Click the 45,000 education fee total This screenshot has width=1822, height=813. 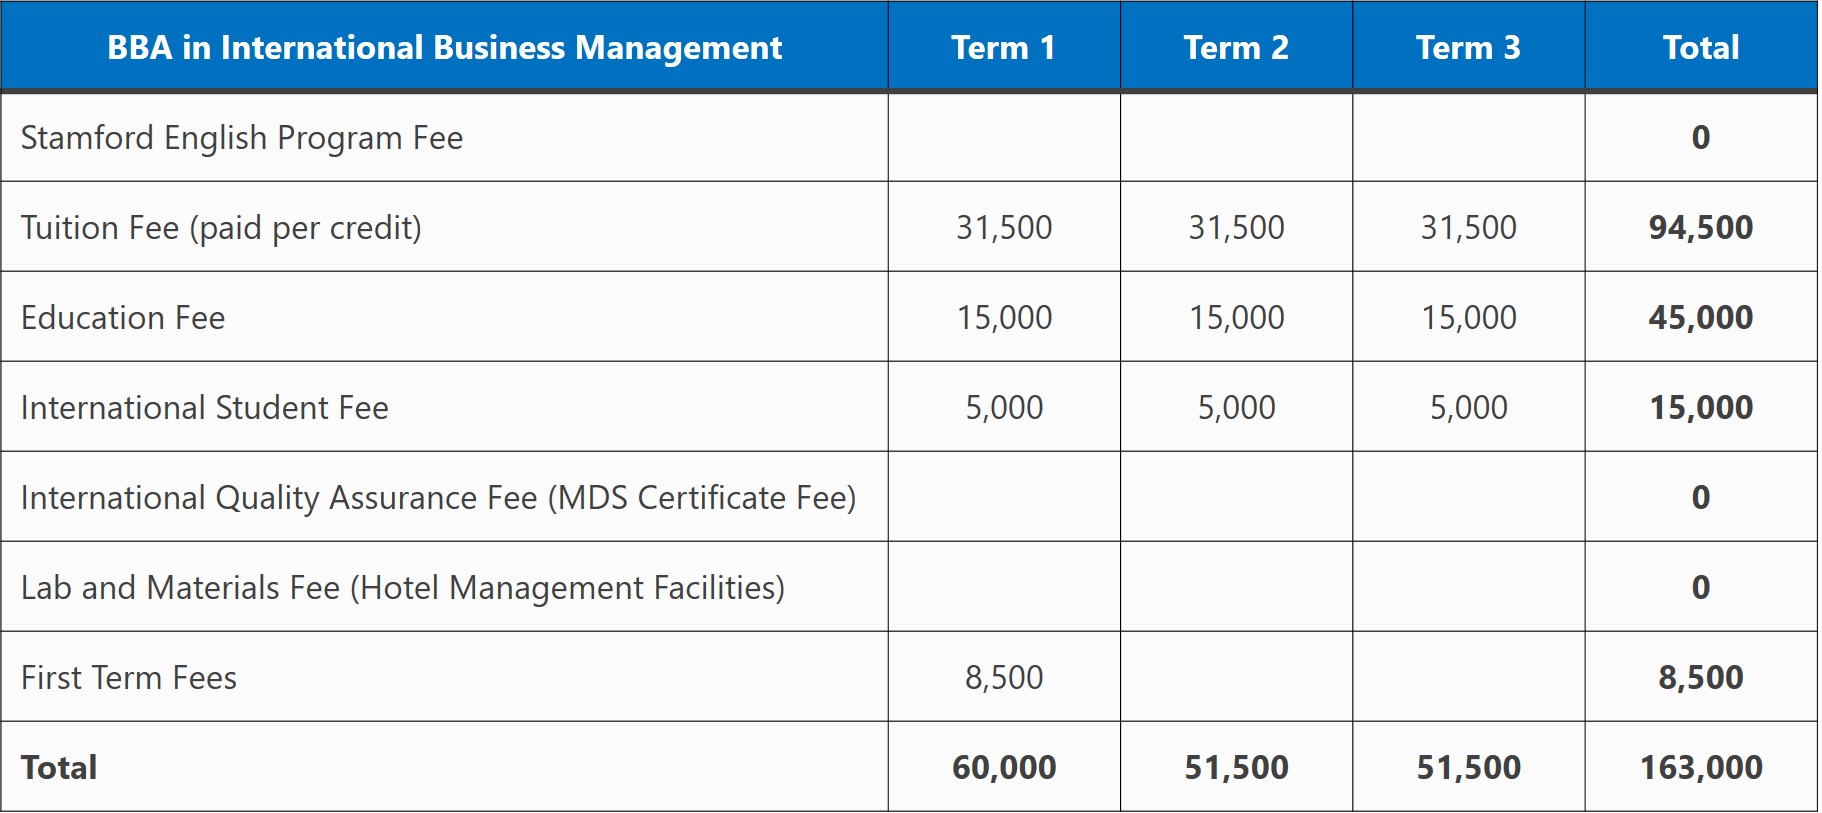1700,317
